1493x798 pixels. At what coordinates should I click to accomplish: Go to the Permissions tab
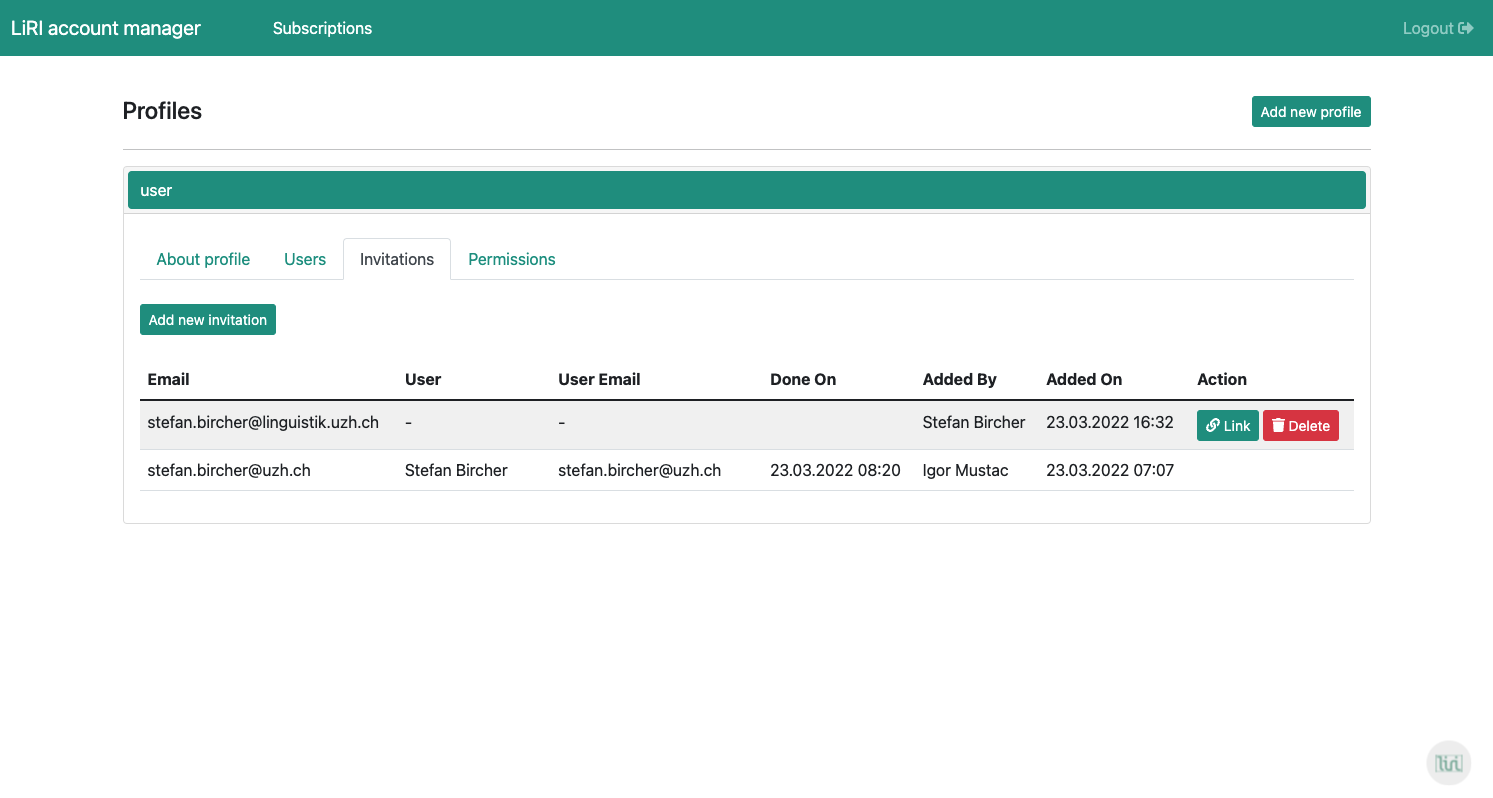[511, 259]
